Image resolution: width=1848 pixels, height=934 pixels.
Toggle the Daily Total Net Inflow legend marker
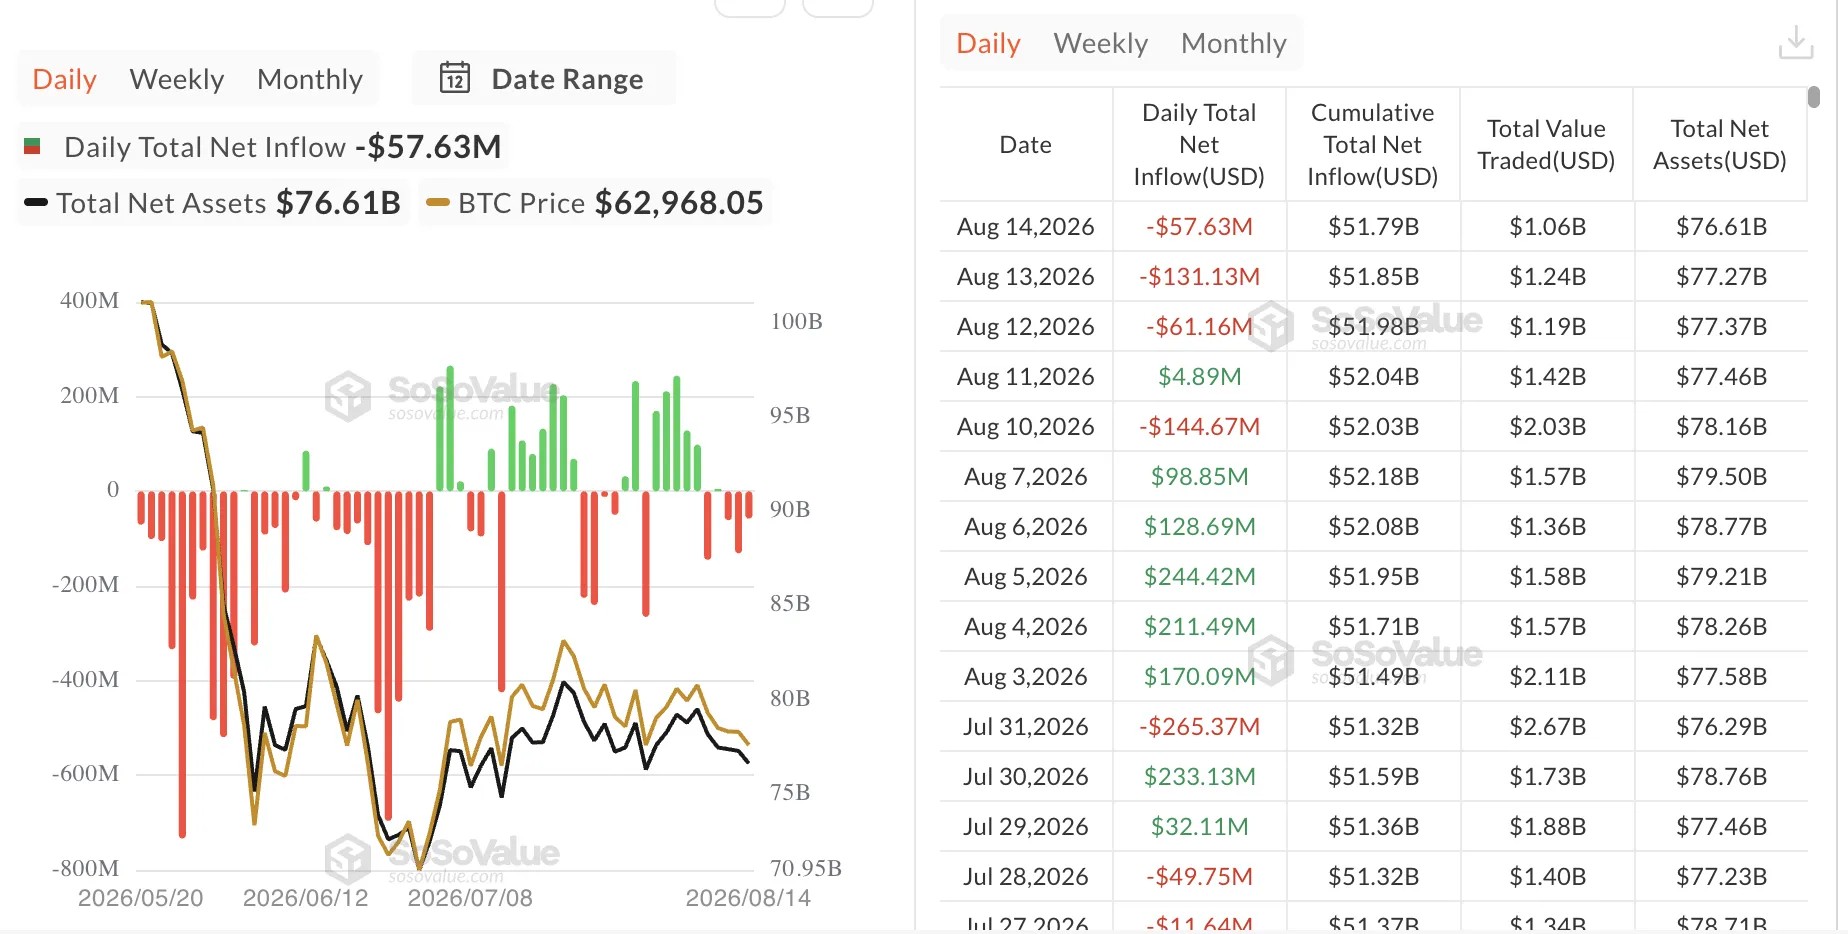pyautogui.click(x=32, y=147)
